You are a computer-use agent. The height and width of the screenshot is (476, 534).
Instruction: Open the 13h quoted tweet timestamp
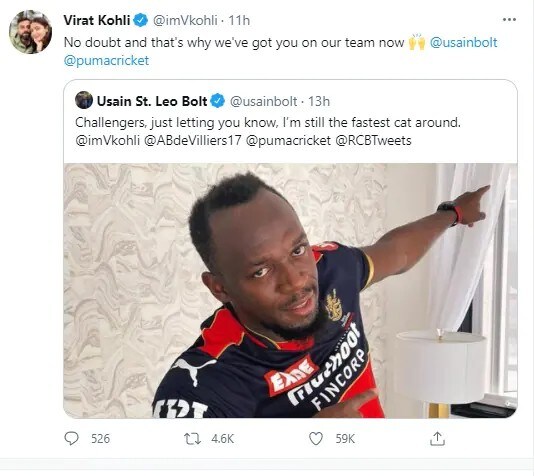[319, 101]
